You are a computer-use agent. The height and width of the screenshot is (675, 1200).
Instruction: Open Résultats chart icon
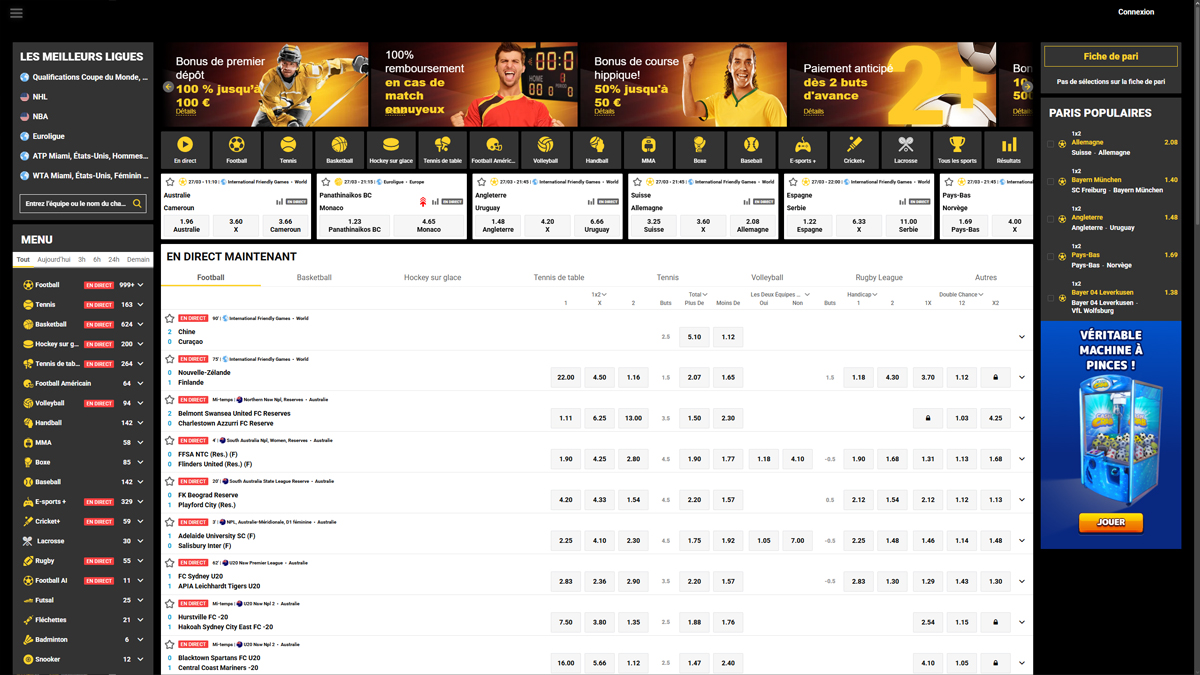(1009, 145)
